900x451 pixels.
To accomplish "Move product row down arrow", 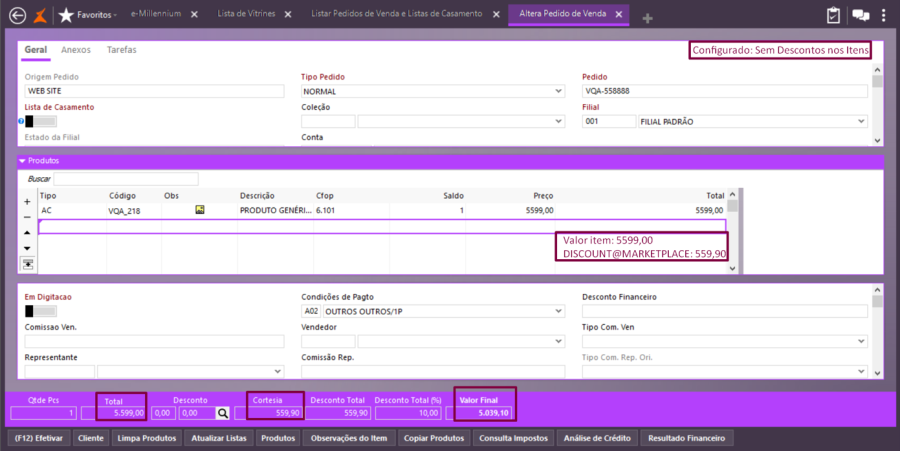I will [27, 248].
